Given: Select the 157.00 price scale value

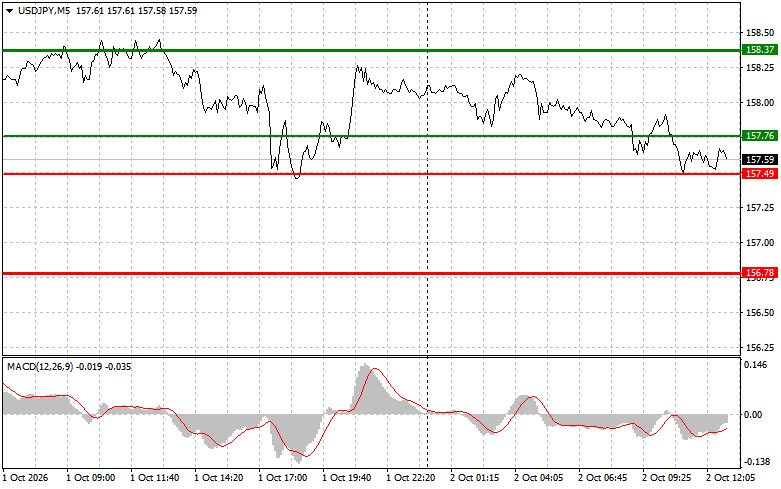Looking at the screenshot, I should click(760, 243).
